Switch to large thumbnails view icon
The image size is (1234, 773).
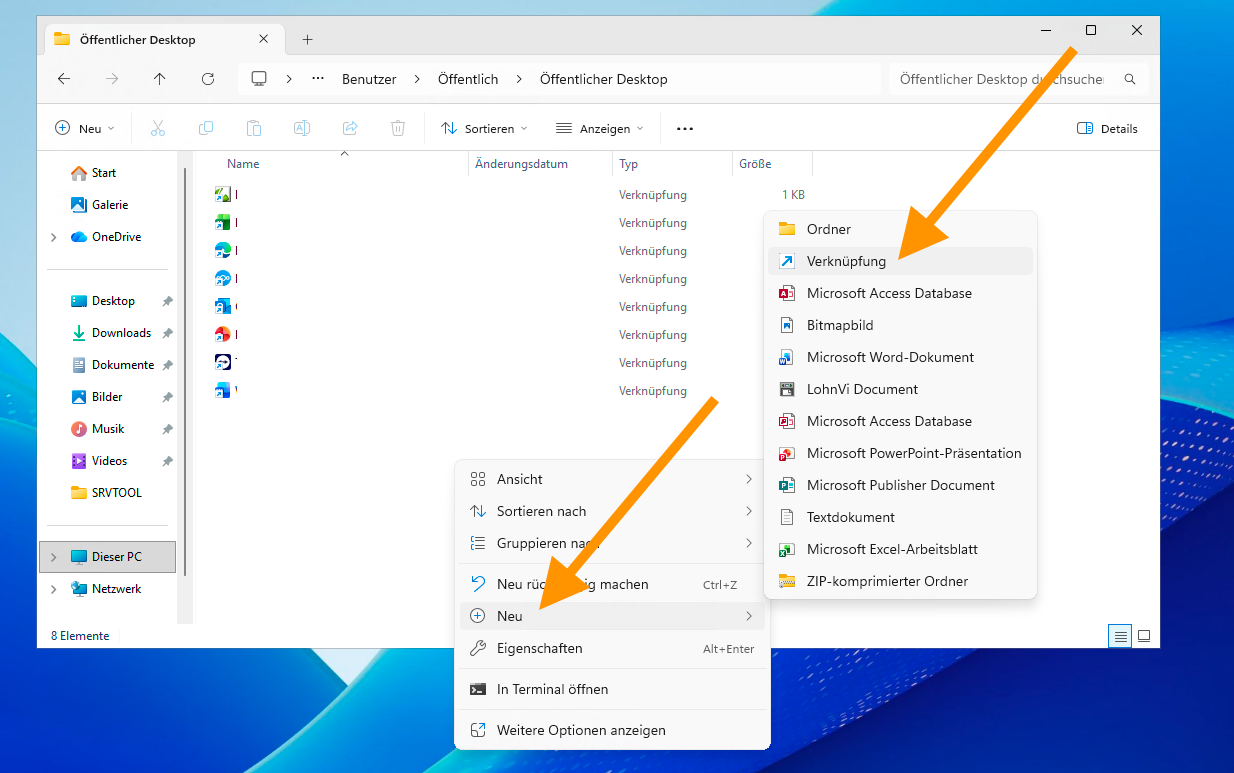[1144, 636]
